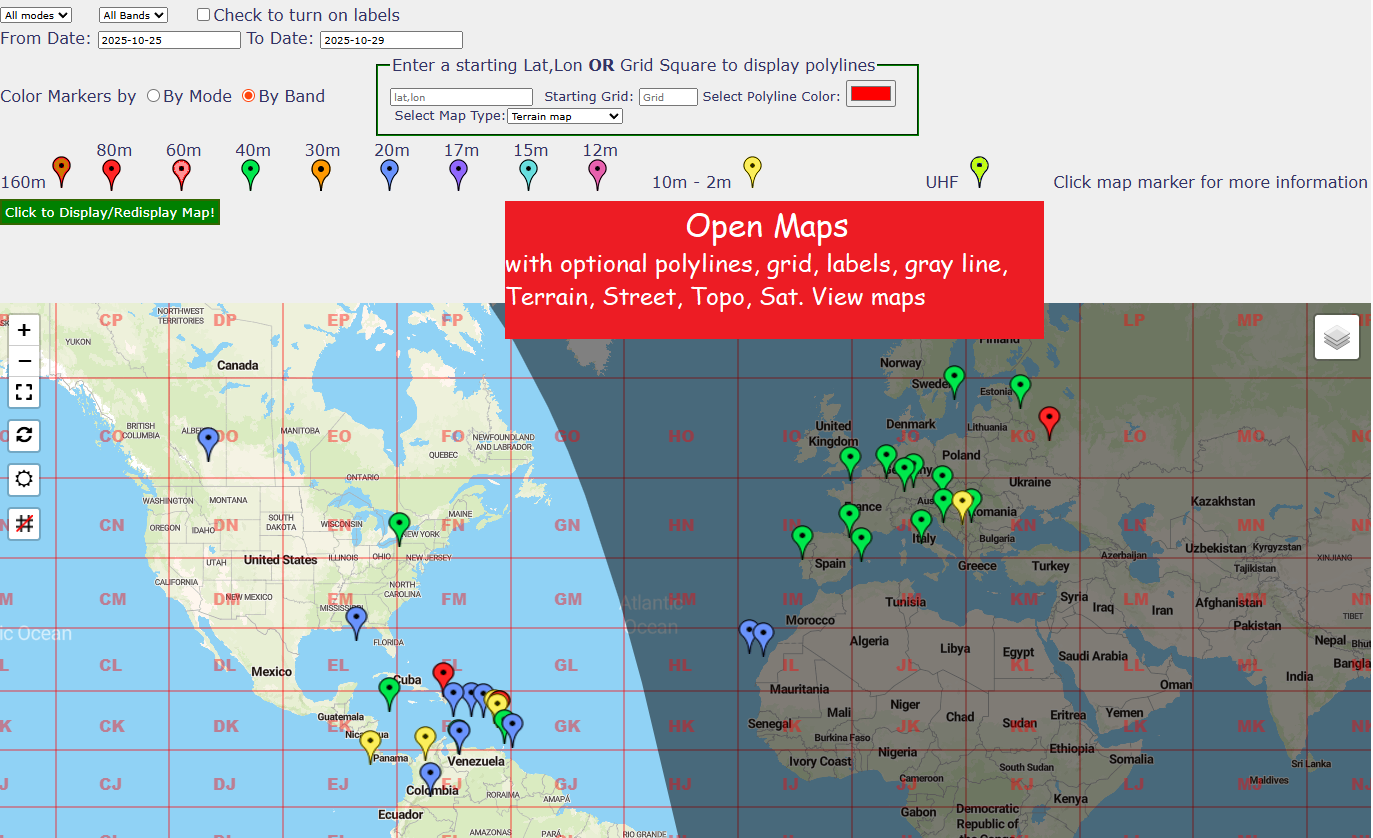Screen dimensions: 1373x838
Task: Open the map layers control
Action: point(1336,337)
